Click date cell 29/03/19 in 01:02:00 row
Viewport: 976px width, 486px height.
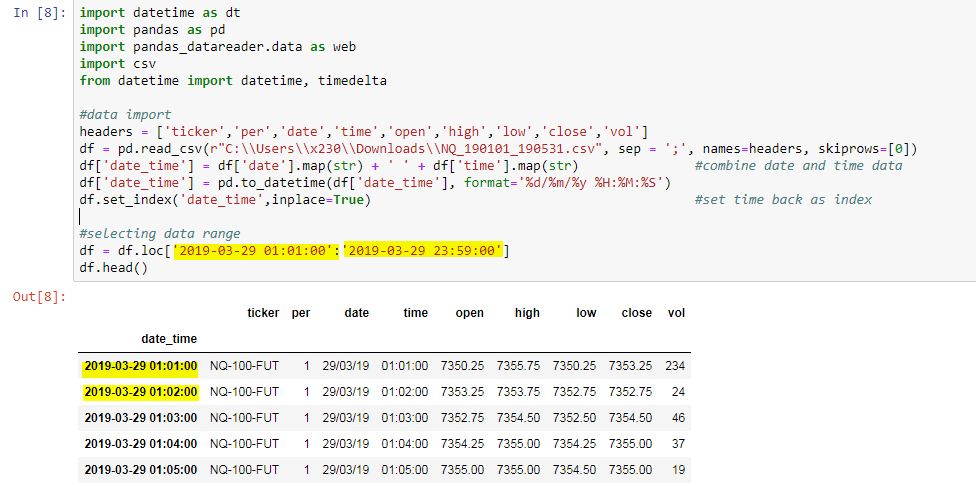click(x=345, y=392)
